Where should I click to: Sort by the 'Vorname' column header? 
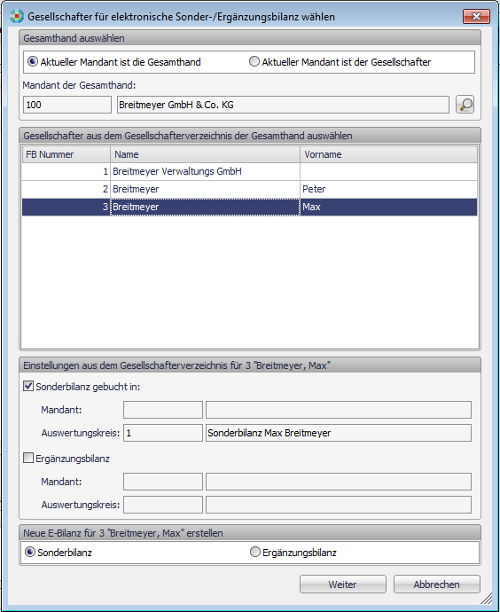coord(389,155)
